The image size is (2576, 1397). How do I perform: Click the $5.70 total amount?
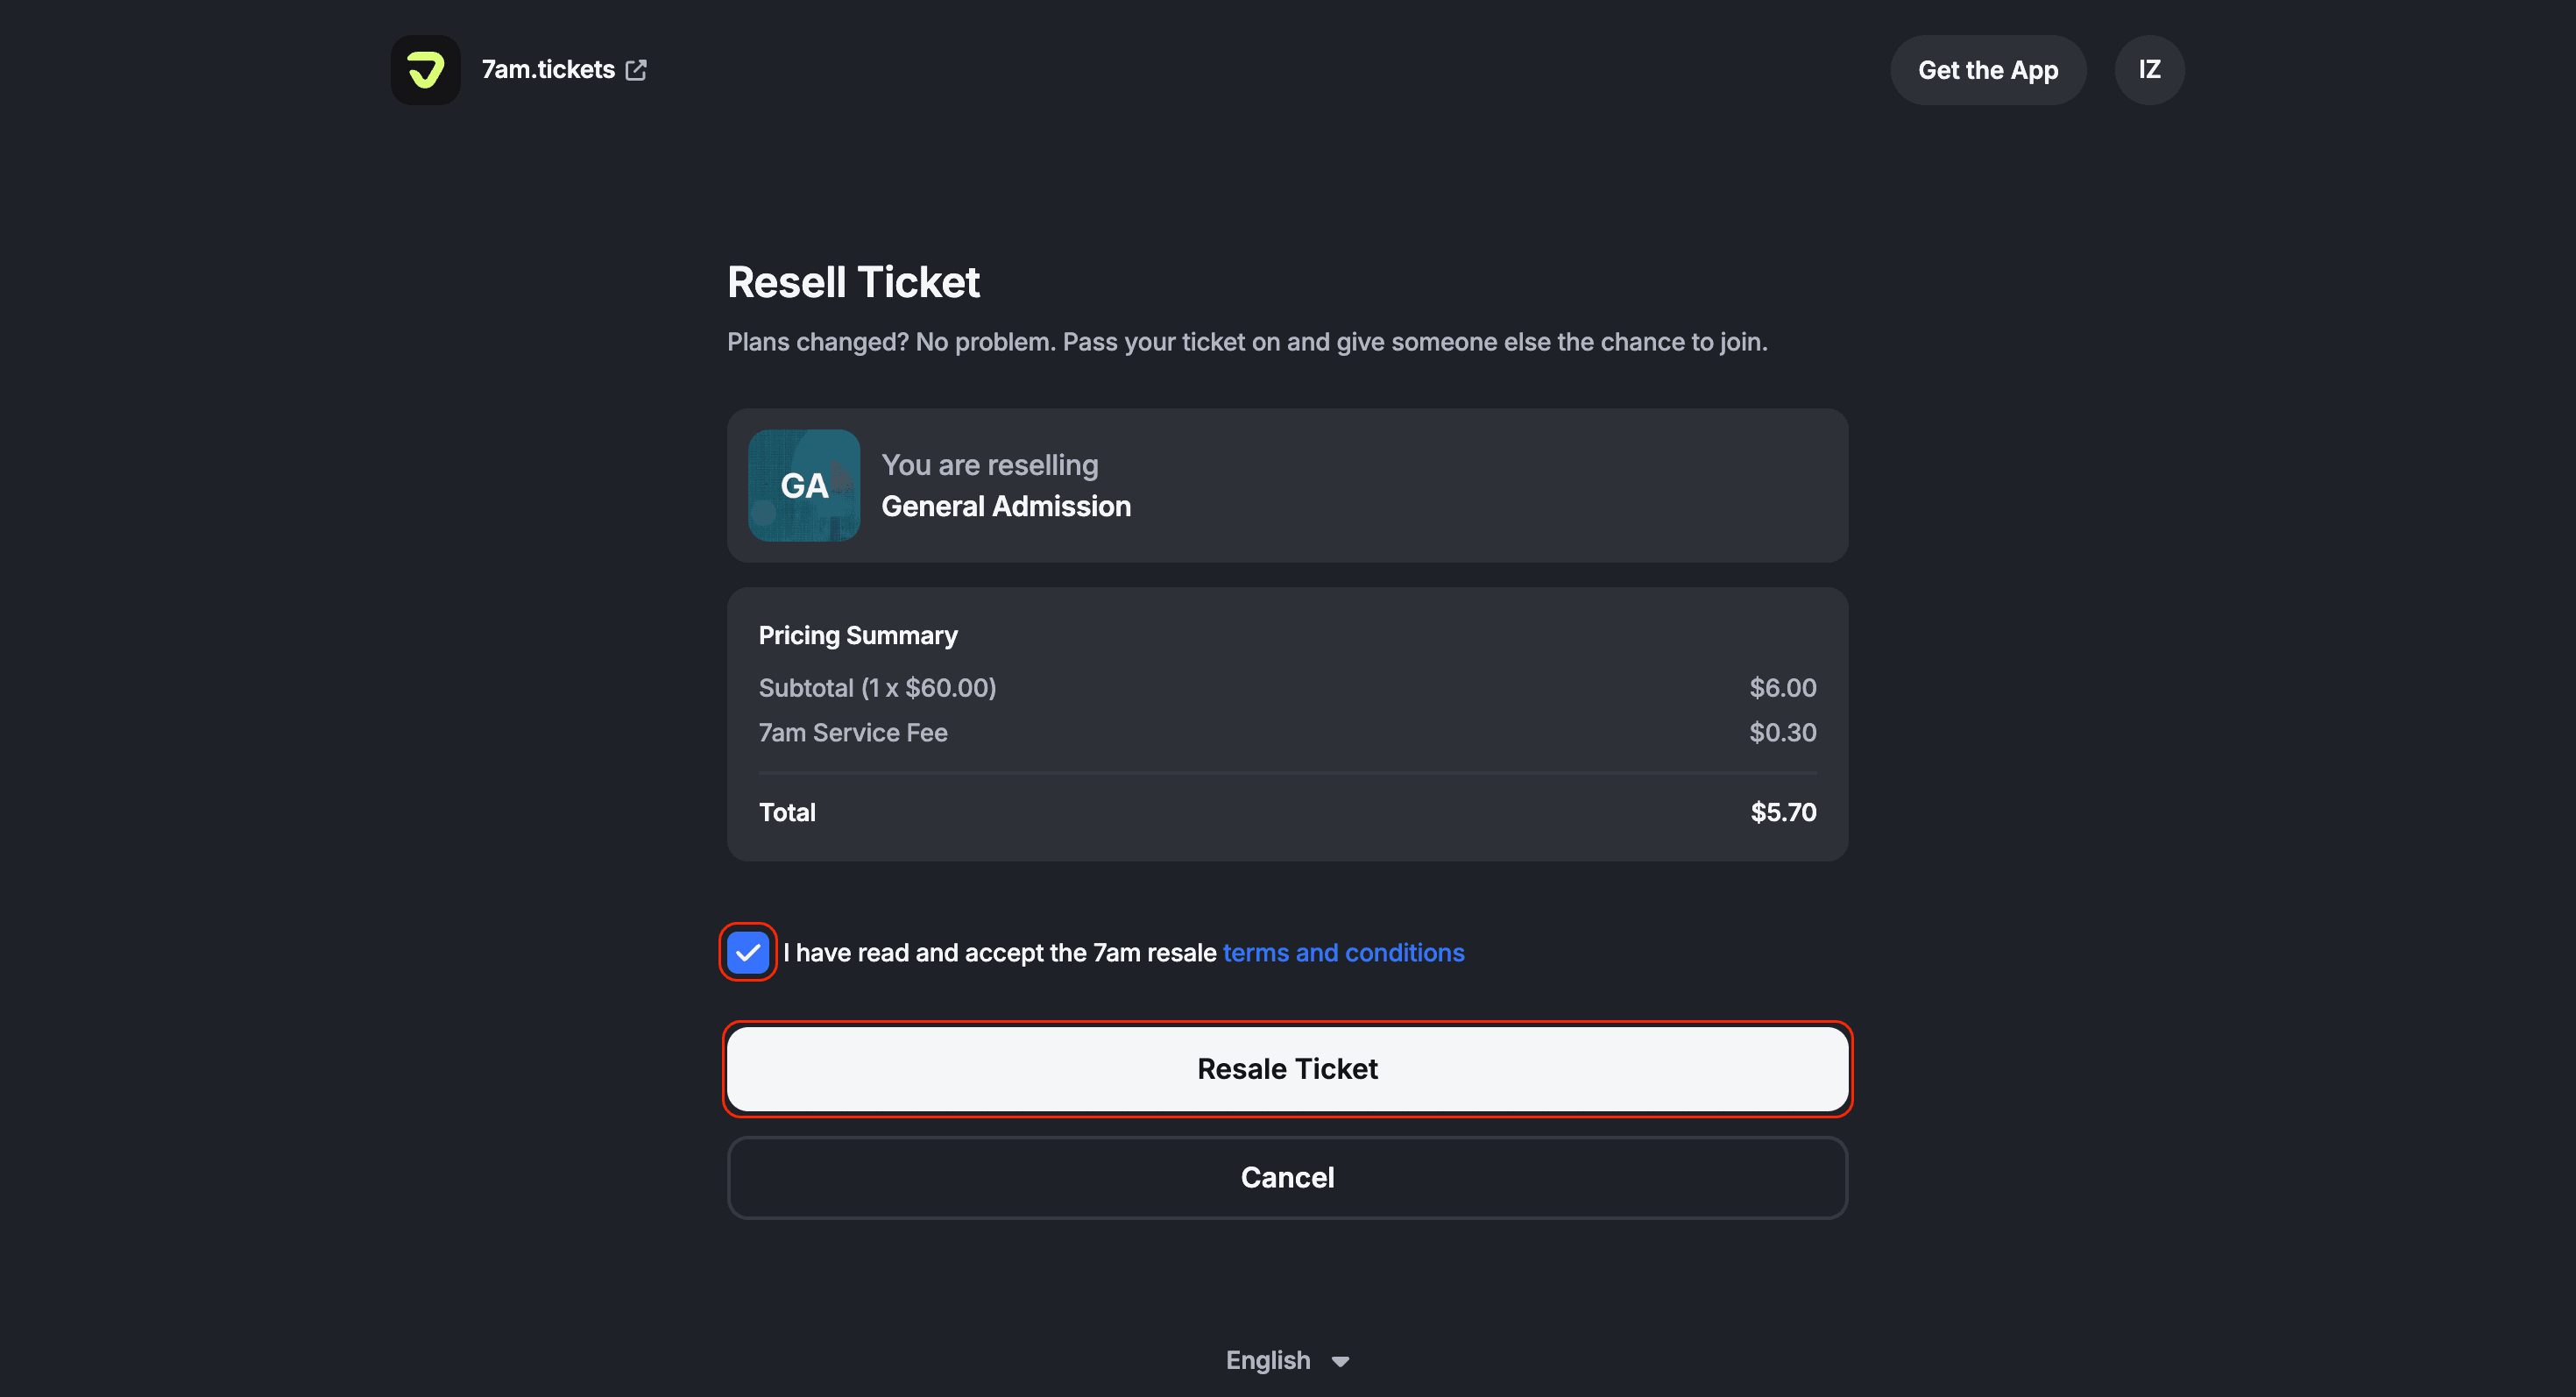[1782, 812]
